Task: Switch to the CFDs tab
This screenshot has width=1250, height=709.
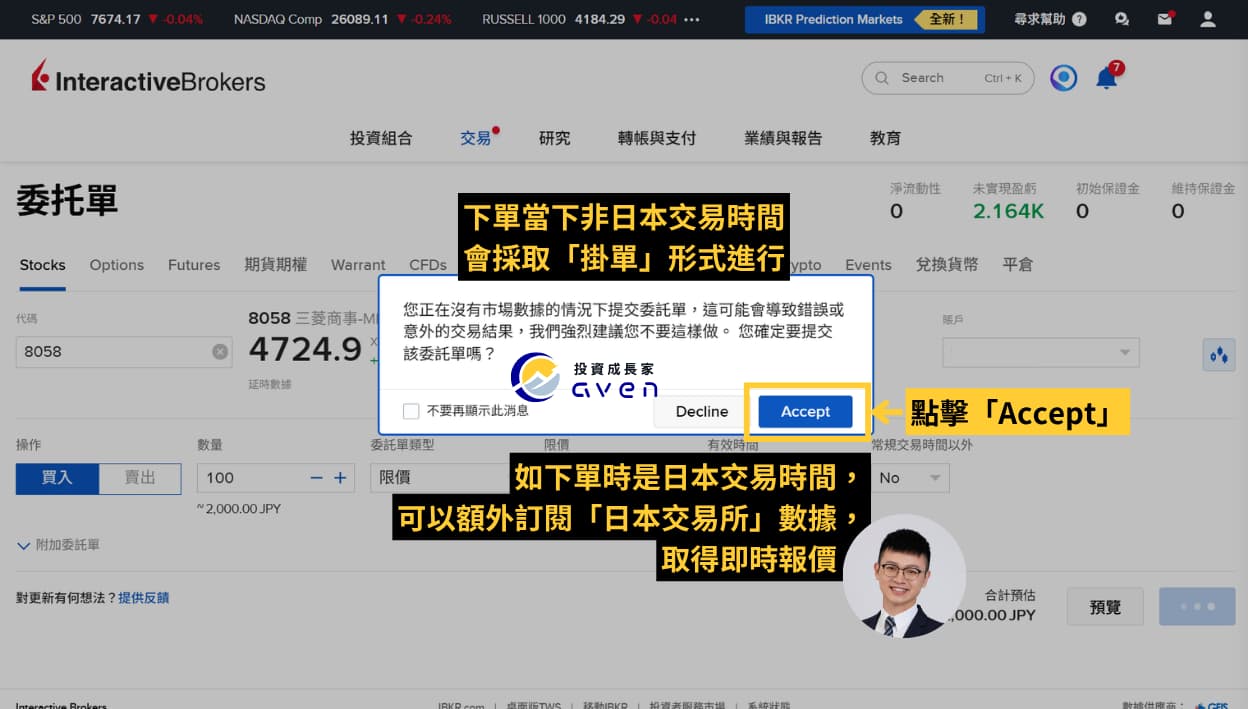Action: click(428, 265)
